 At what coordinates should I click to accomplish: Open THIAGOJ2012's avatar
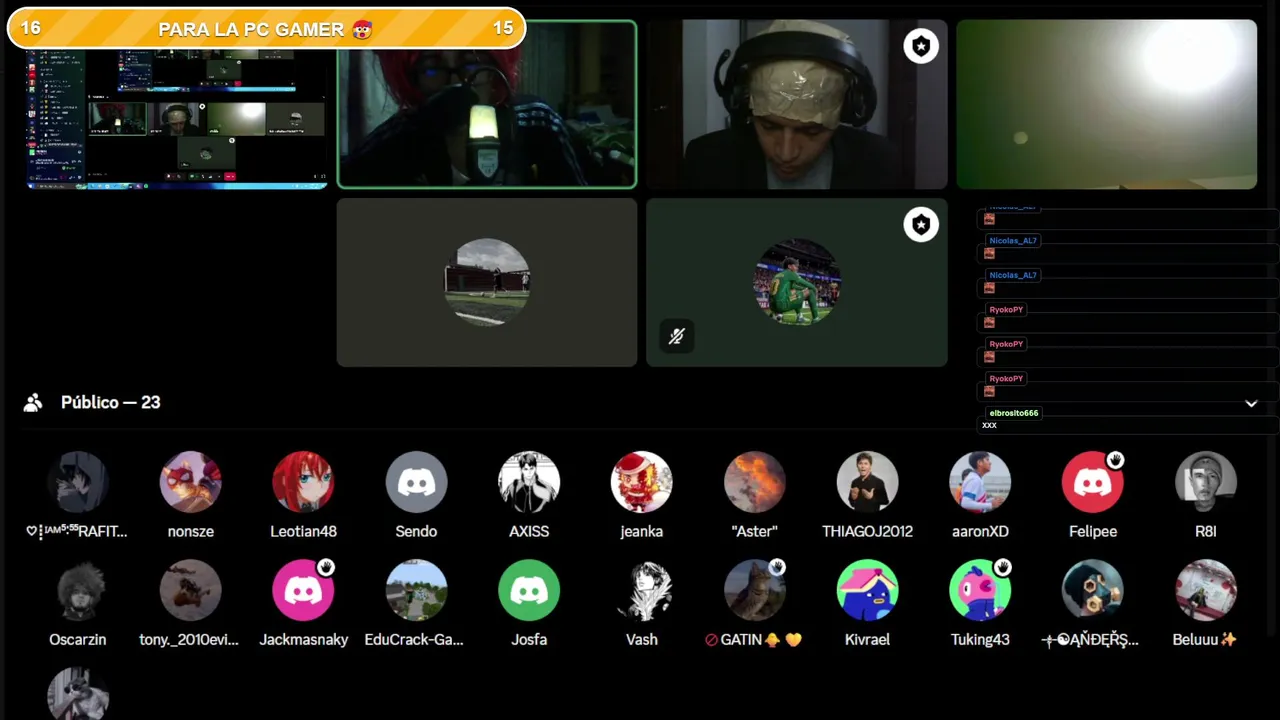coord(867,482)
